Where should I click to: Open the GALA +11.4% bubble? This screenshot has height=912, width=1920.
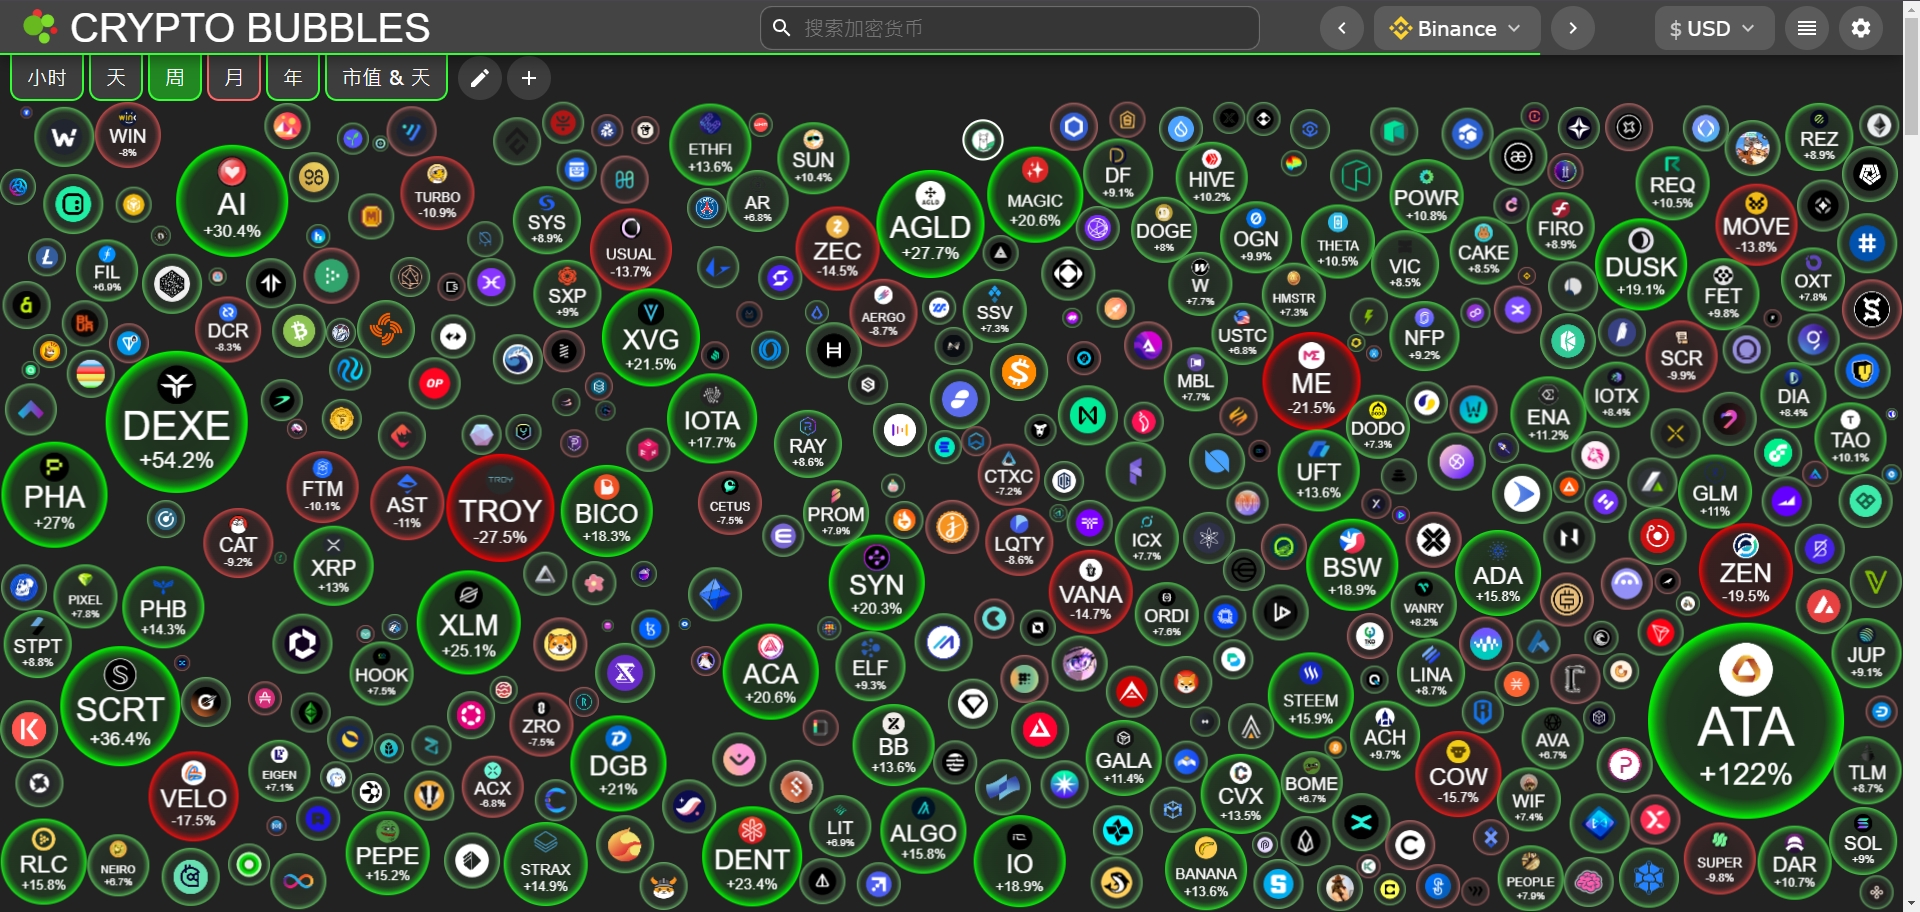[1124, 758]
